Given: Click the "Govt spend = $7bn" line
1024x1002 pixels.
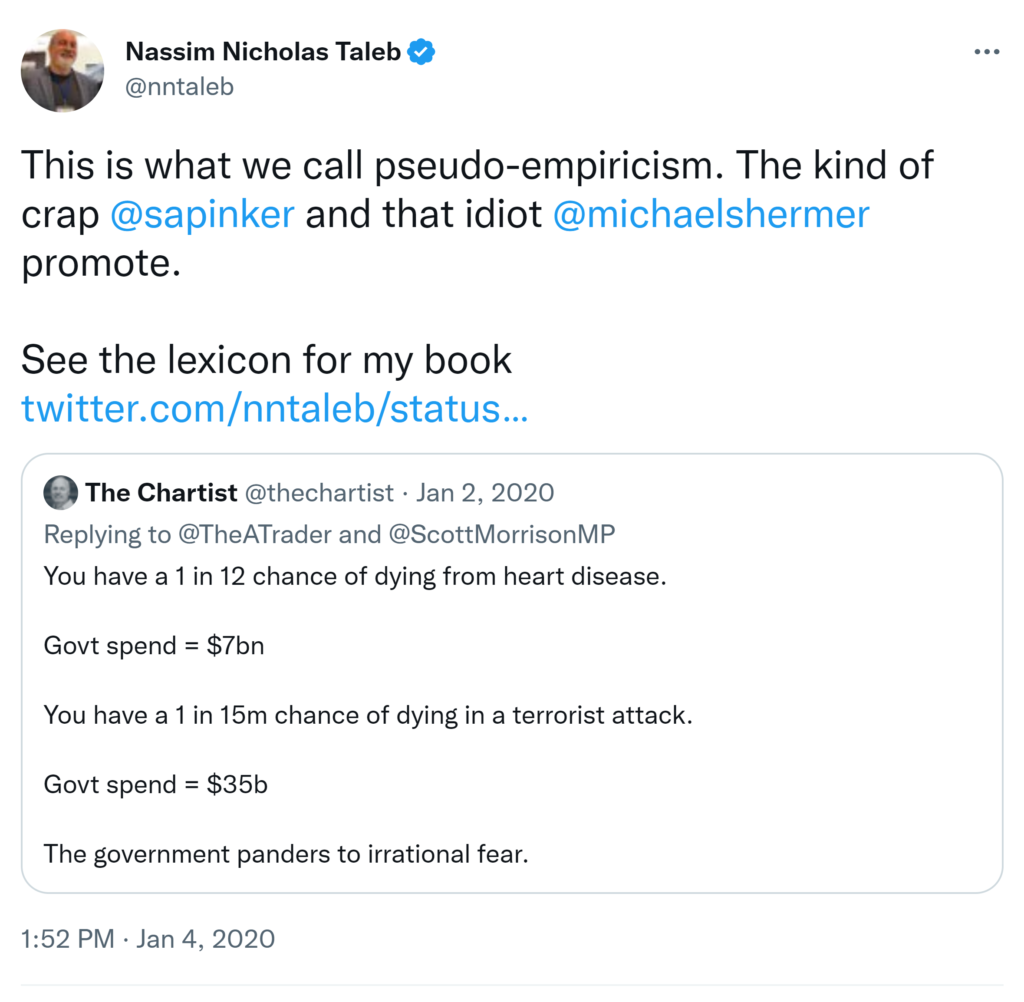Looking at the screenshot, I should (x=153, y=647).
